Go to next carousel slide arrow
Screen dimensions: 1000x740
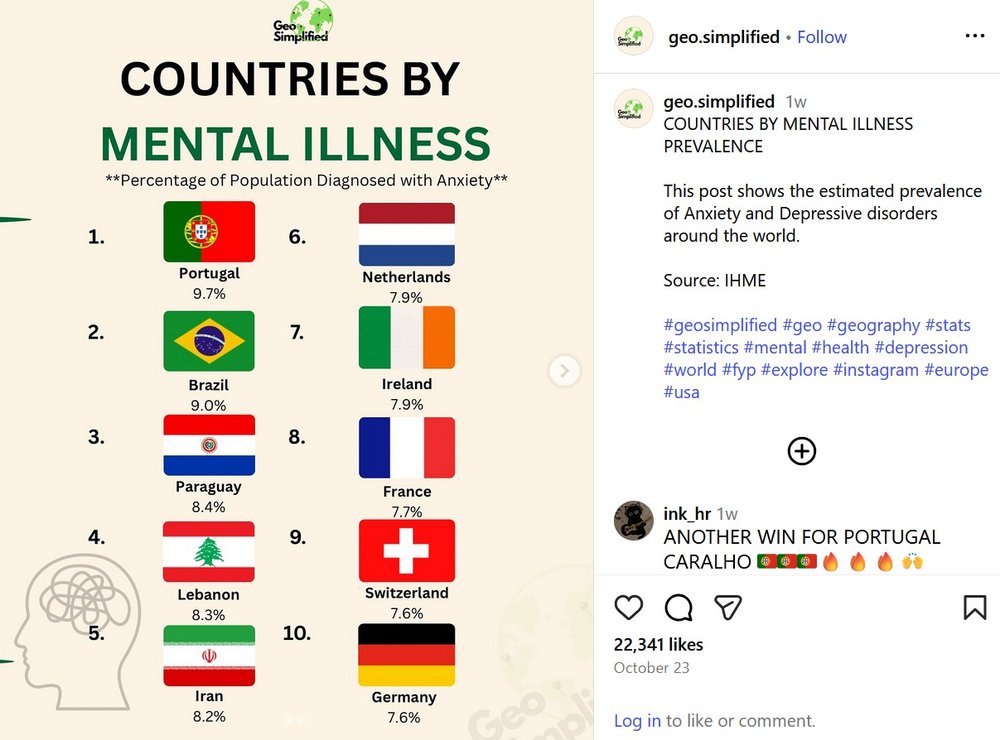point(565,371)
